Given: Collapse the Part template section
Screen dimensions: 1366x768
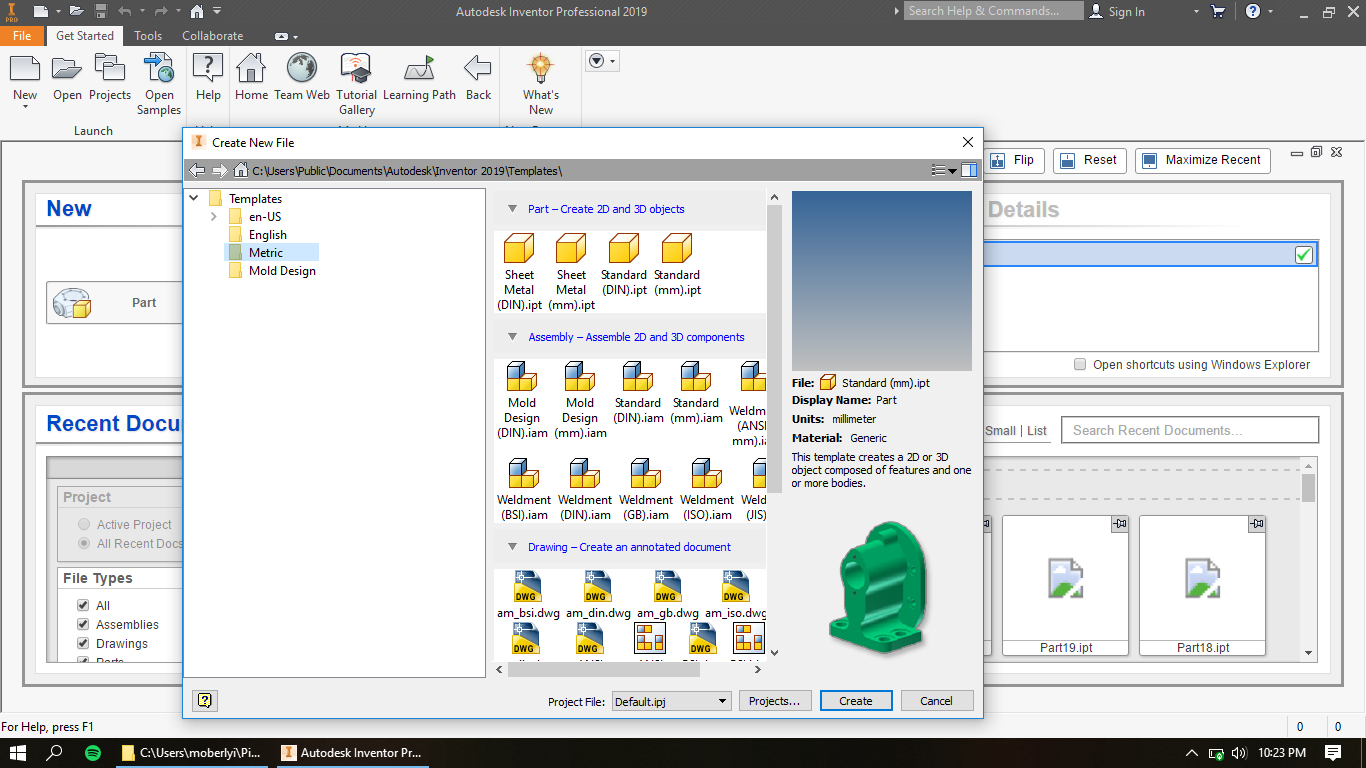Looking at the screenshot, I should (x=512, y=209).
